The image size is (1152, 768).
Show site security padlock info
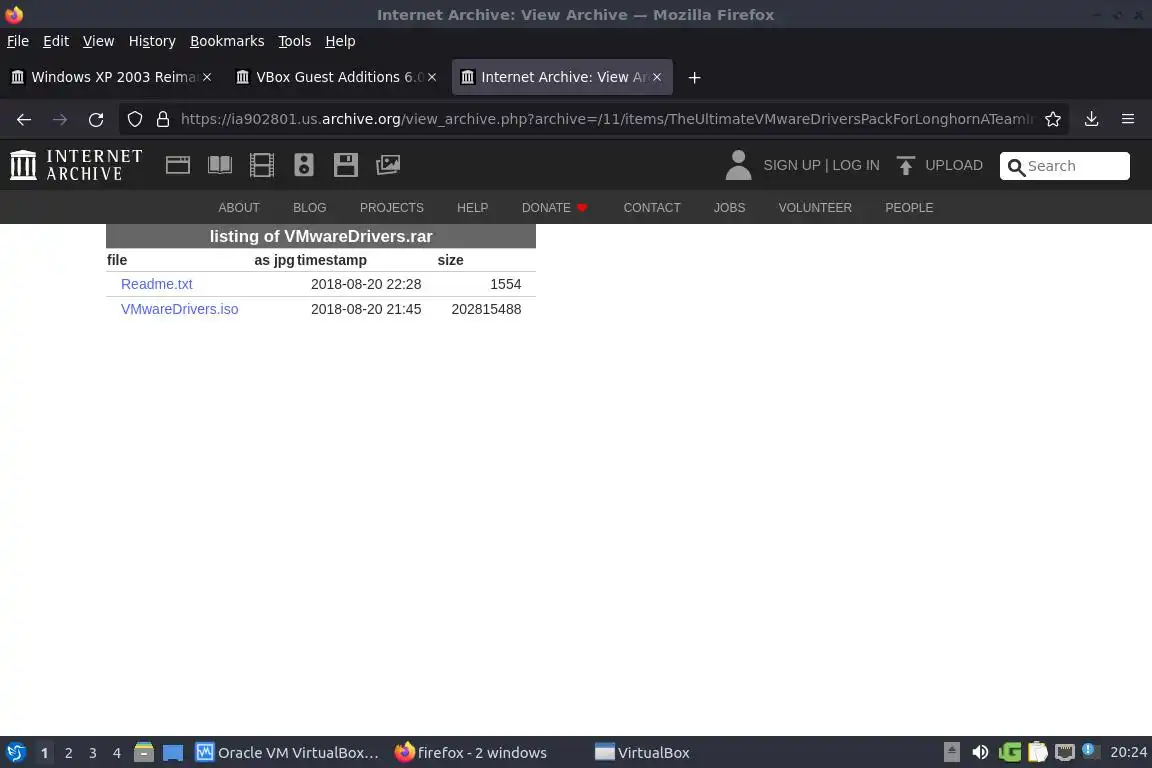click(x=163, y=119)
